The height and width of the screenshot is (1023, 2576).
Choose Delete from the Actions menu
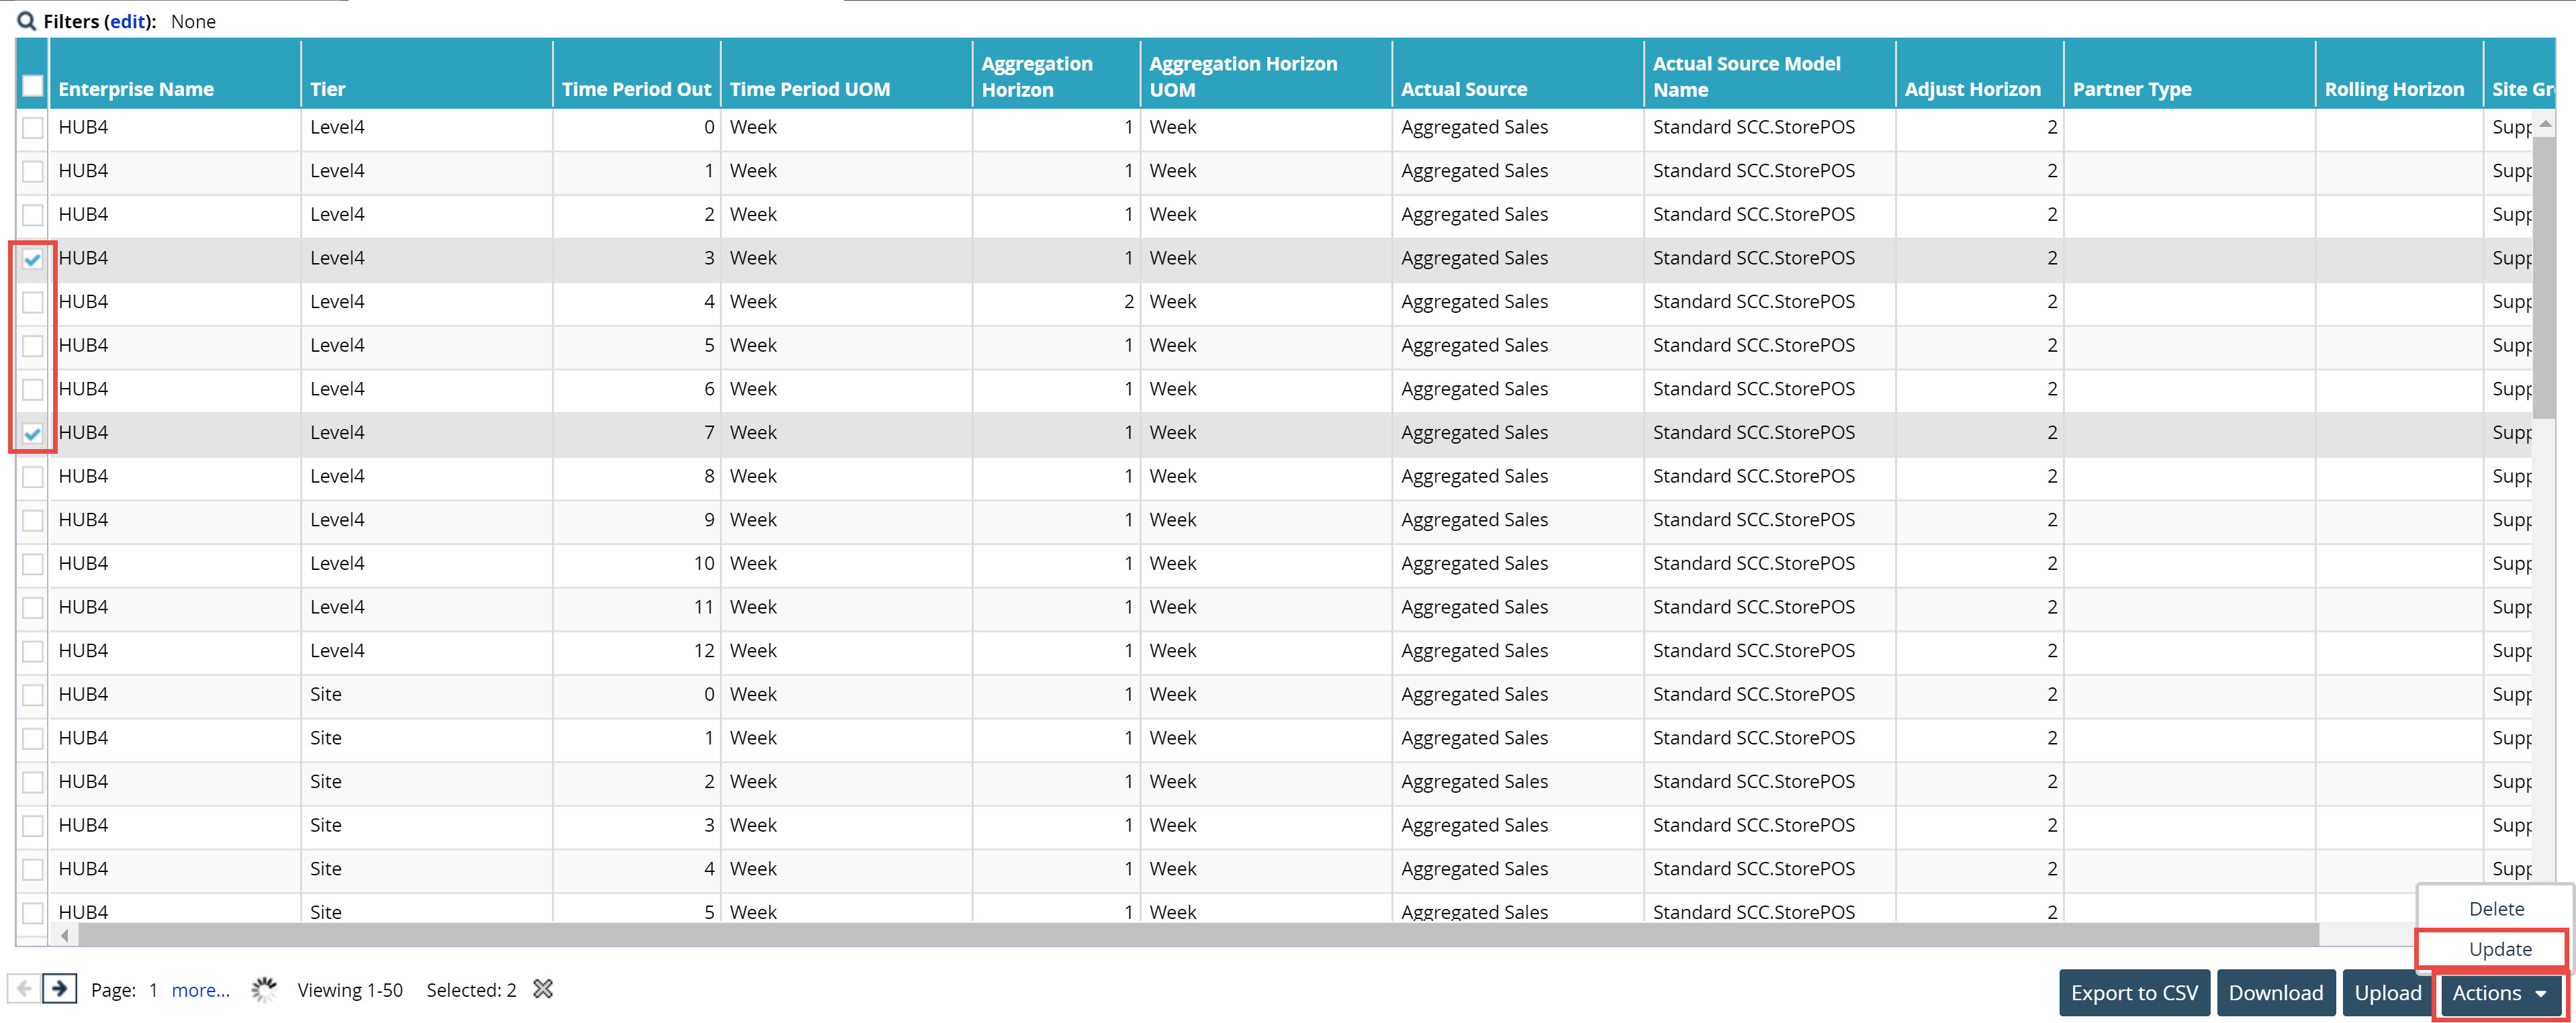point(2496,909)
